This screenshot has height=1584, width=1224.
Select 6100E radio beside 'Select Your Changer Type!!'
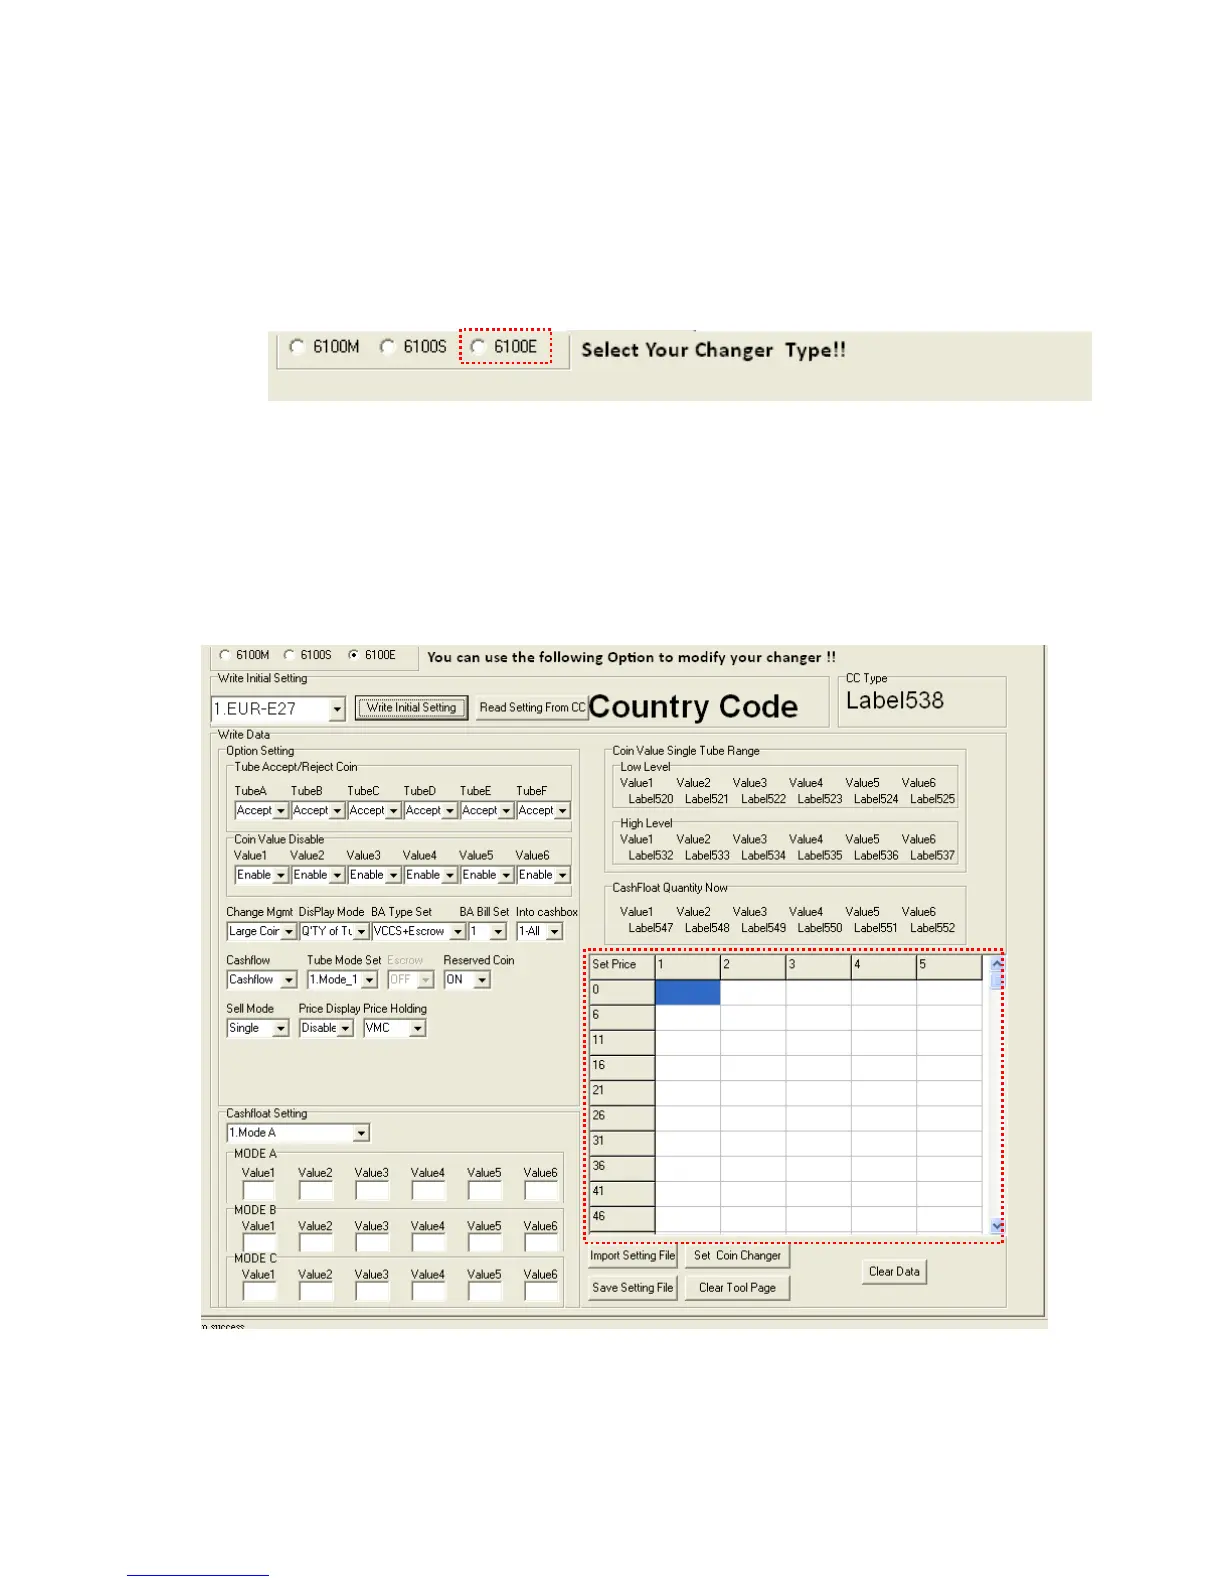[478, 347]
